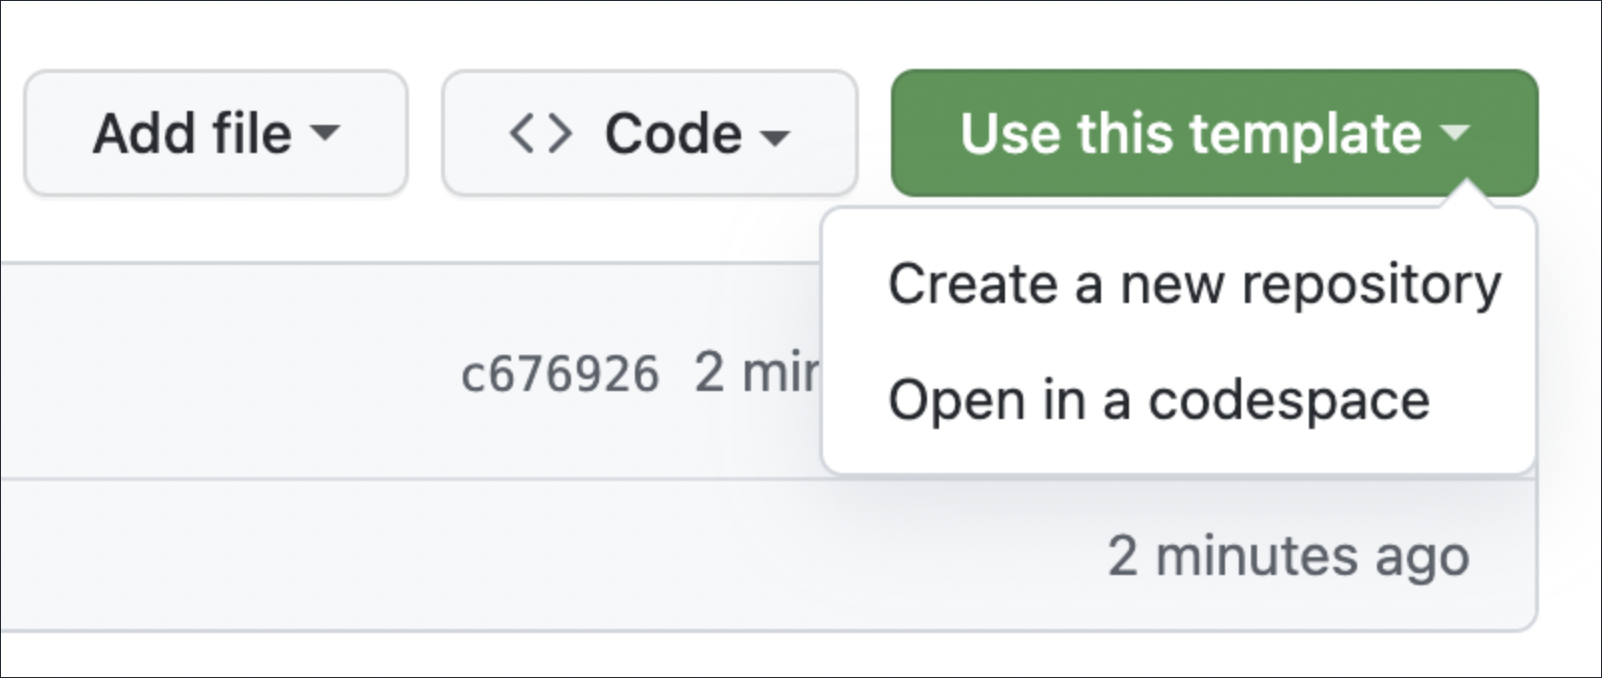
Task: Click the angle brackets Code icon
Action: click(x=540, y=133)
